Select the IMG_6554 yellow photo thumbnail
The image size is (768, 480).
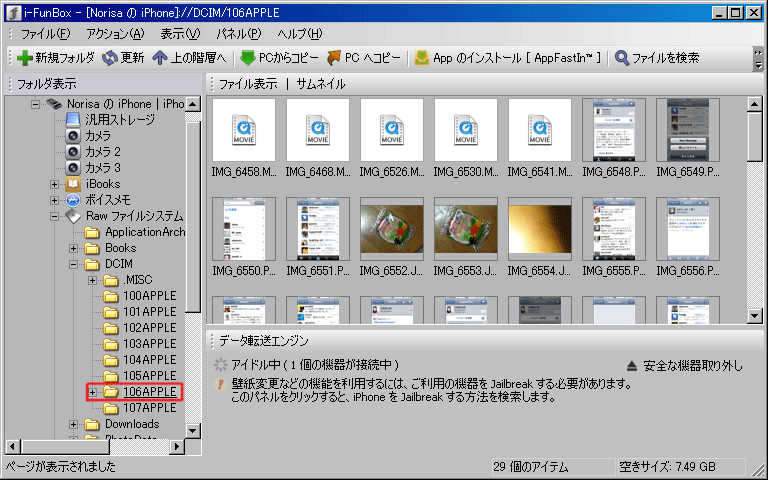point(540,229)
